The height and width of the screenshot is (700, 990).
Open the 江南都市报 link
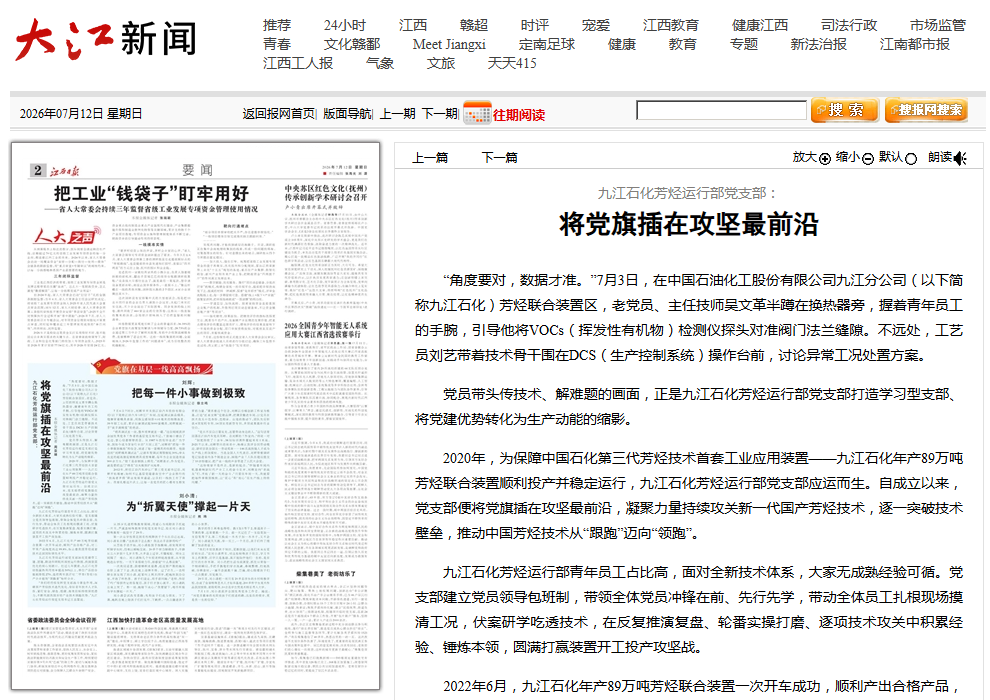(x=915, y=44)
